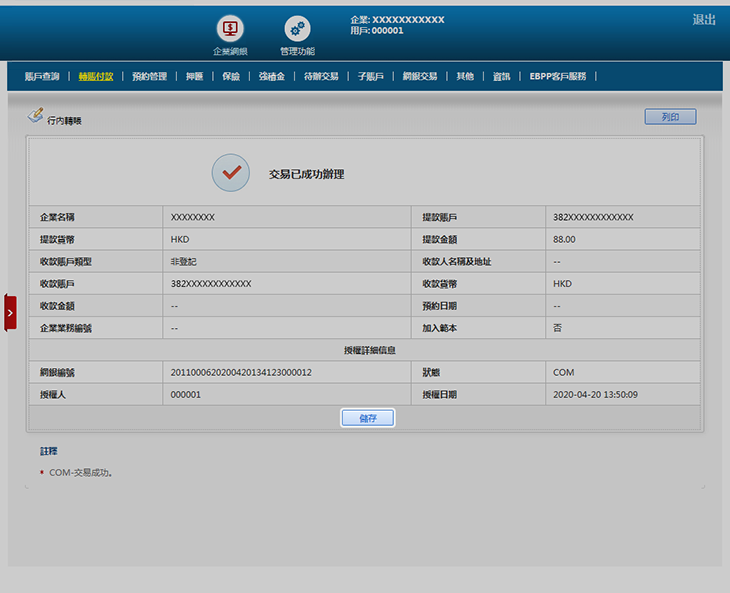Image resolution: width=730 pixels, height=593 pixels.
Task: Select the 其他 menu item
Action: tap(465, 76)
